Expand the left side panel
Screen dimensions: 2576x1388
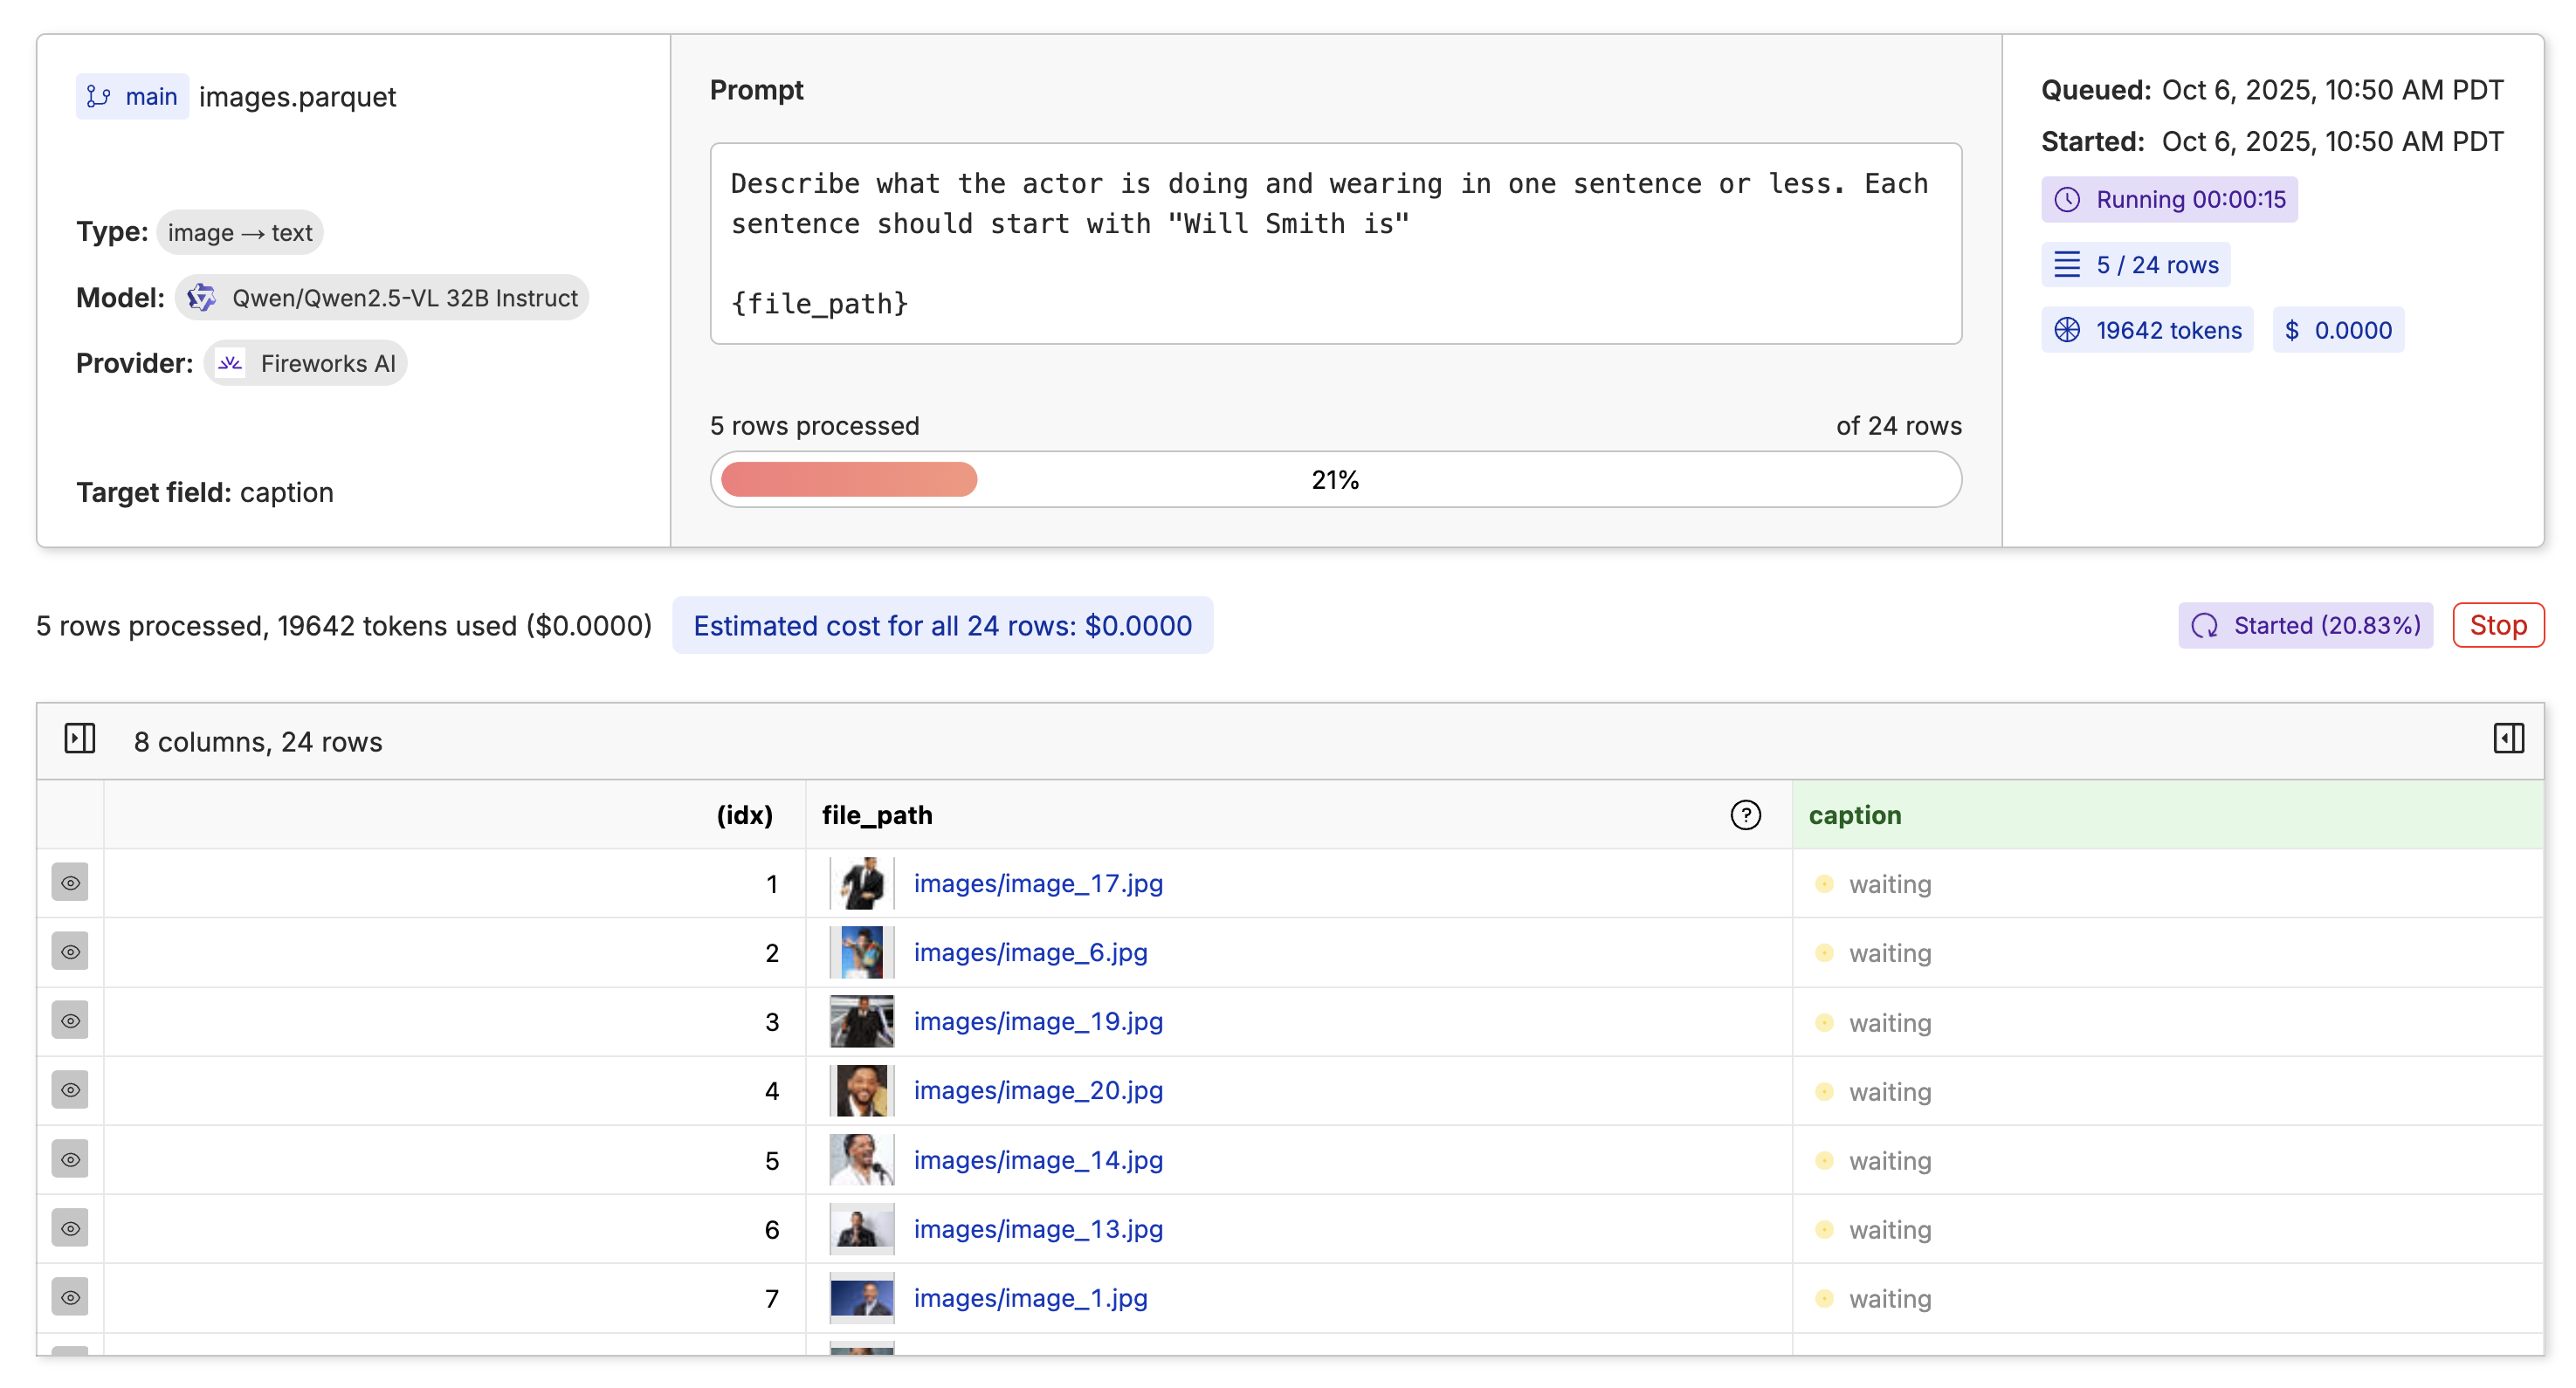[x=80, y=739]
